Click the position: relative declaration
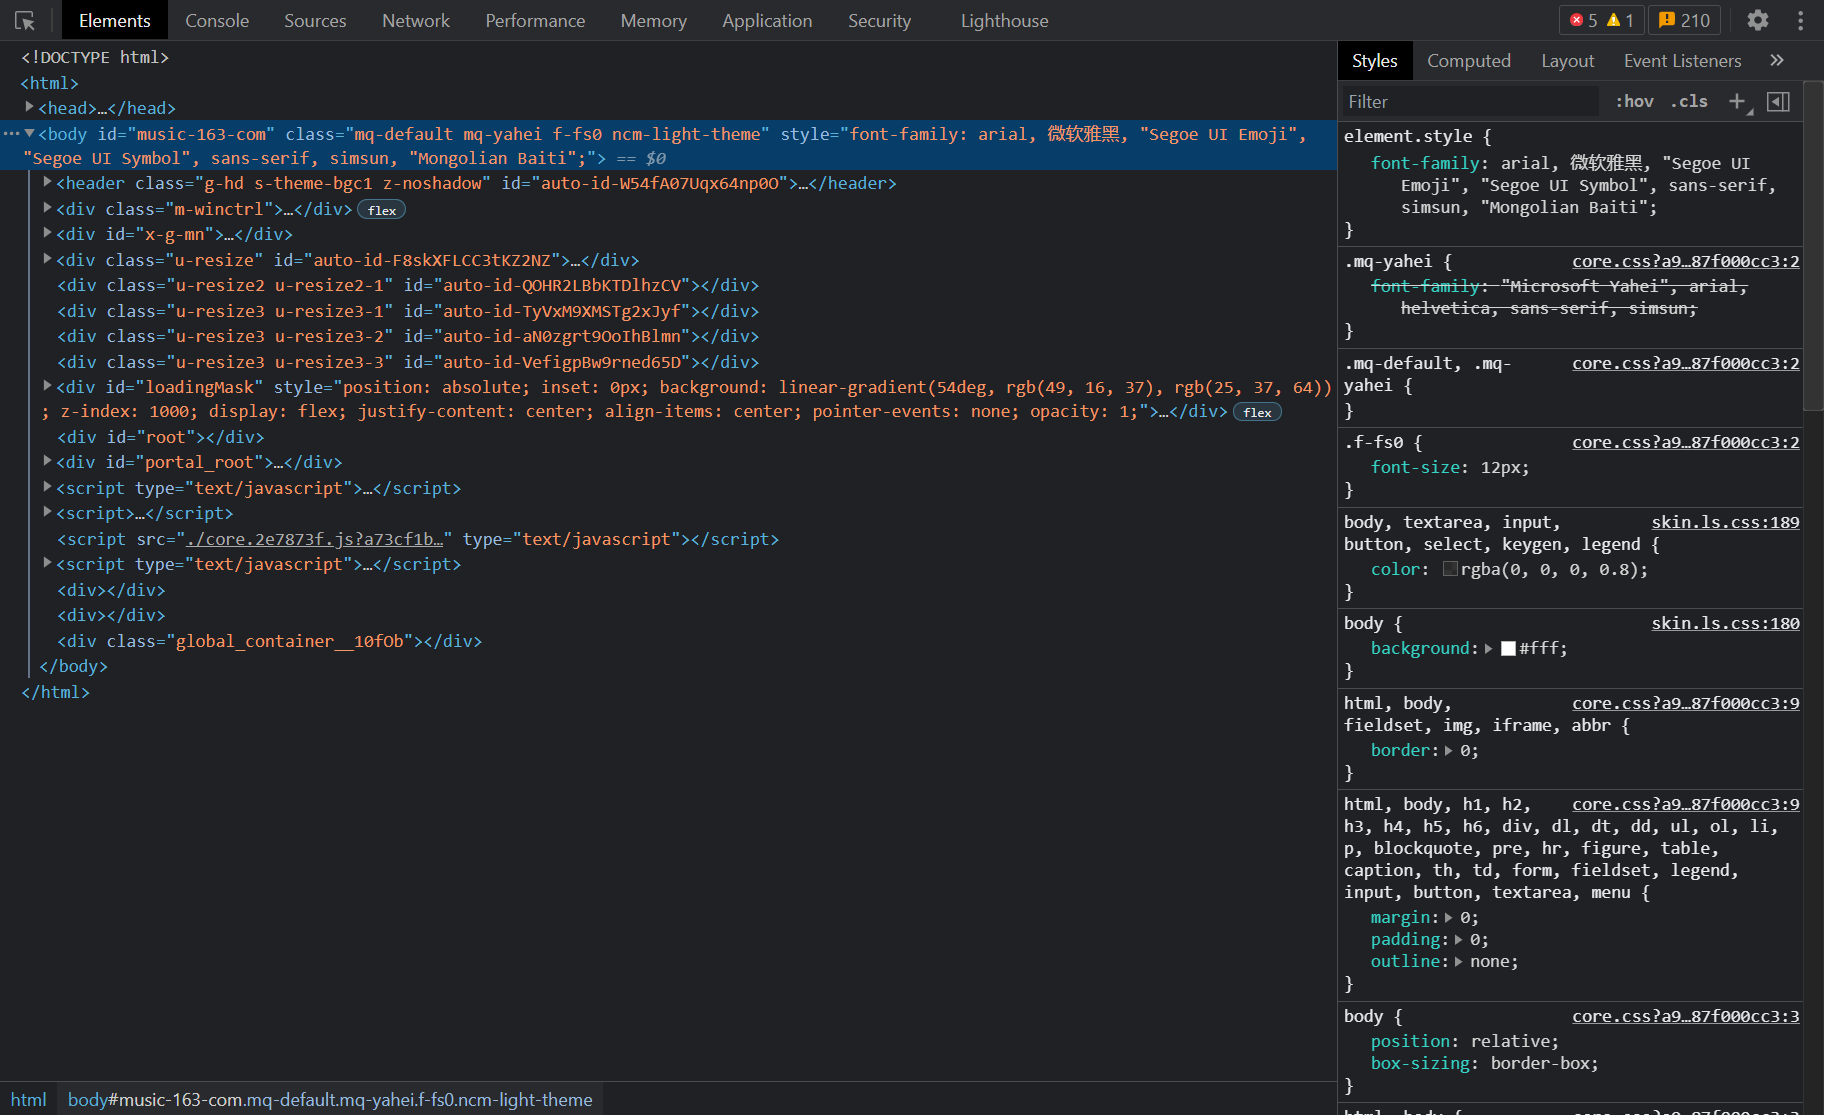Screen dimensions: 1824x1115 click(x=1465, y=1042)
